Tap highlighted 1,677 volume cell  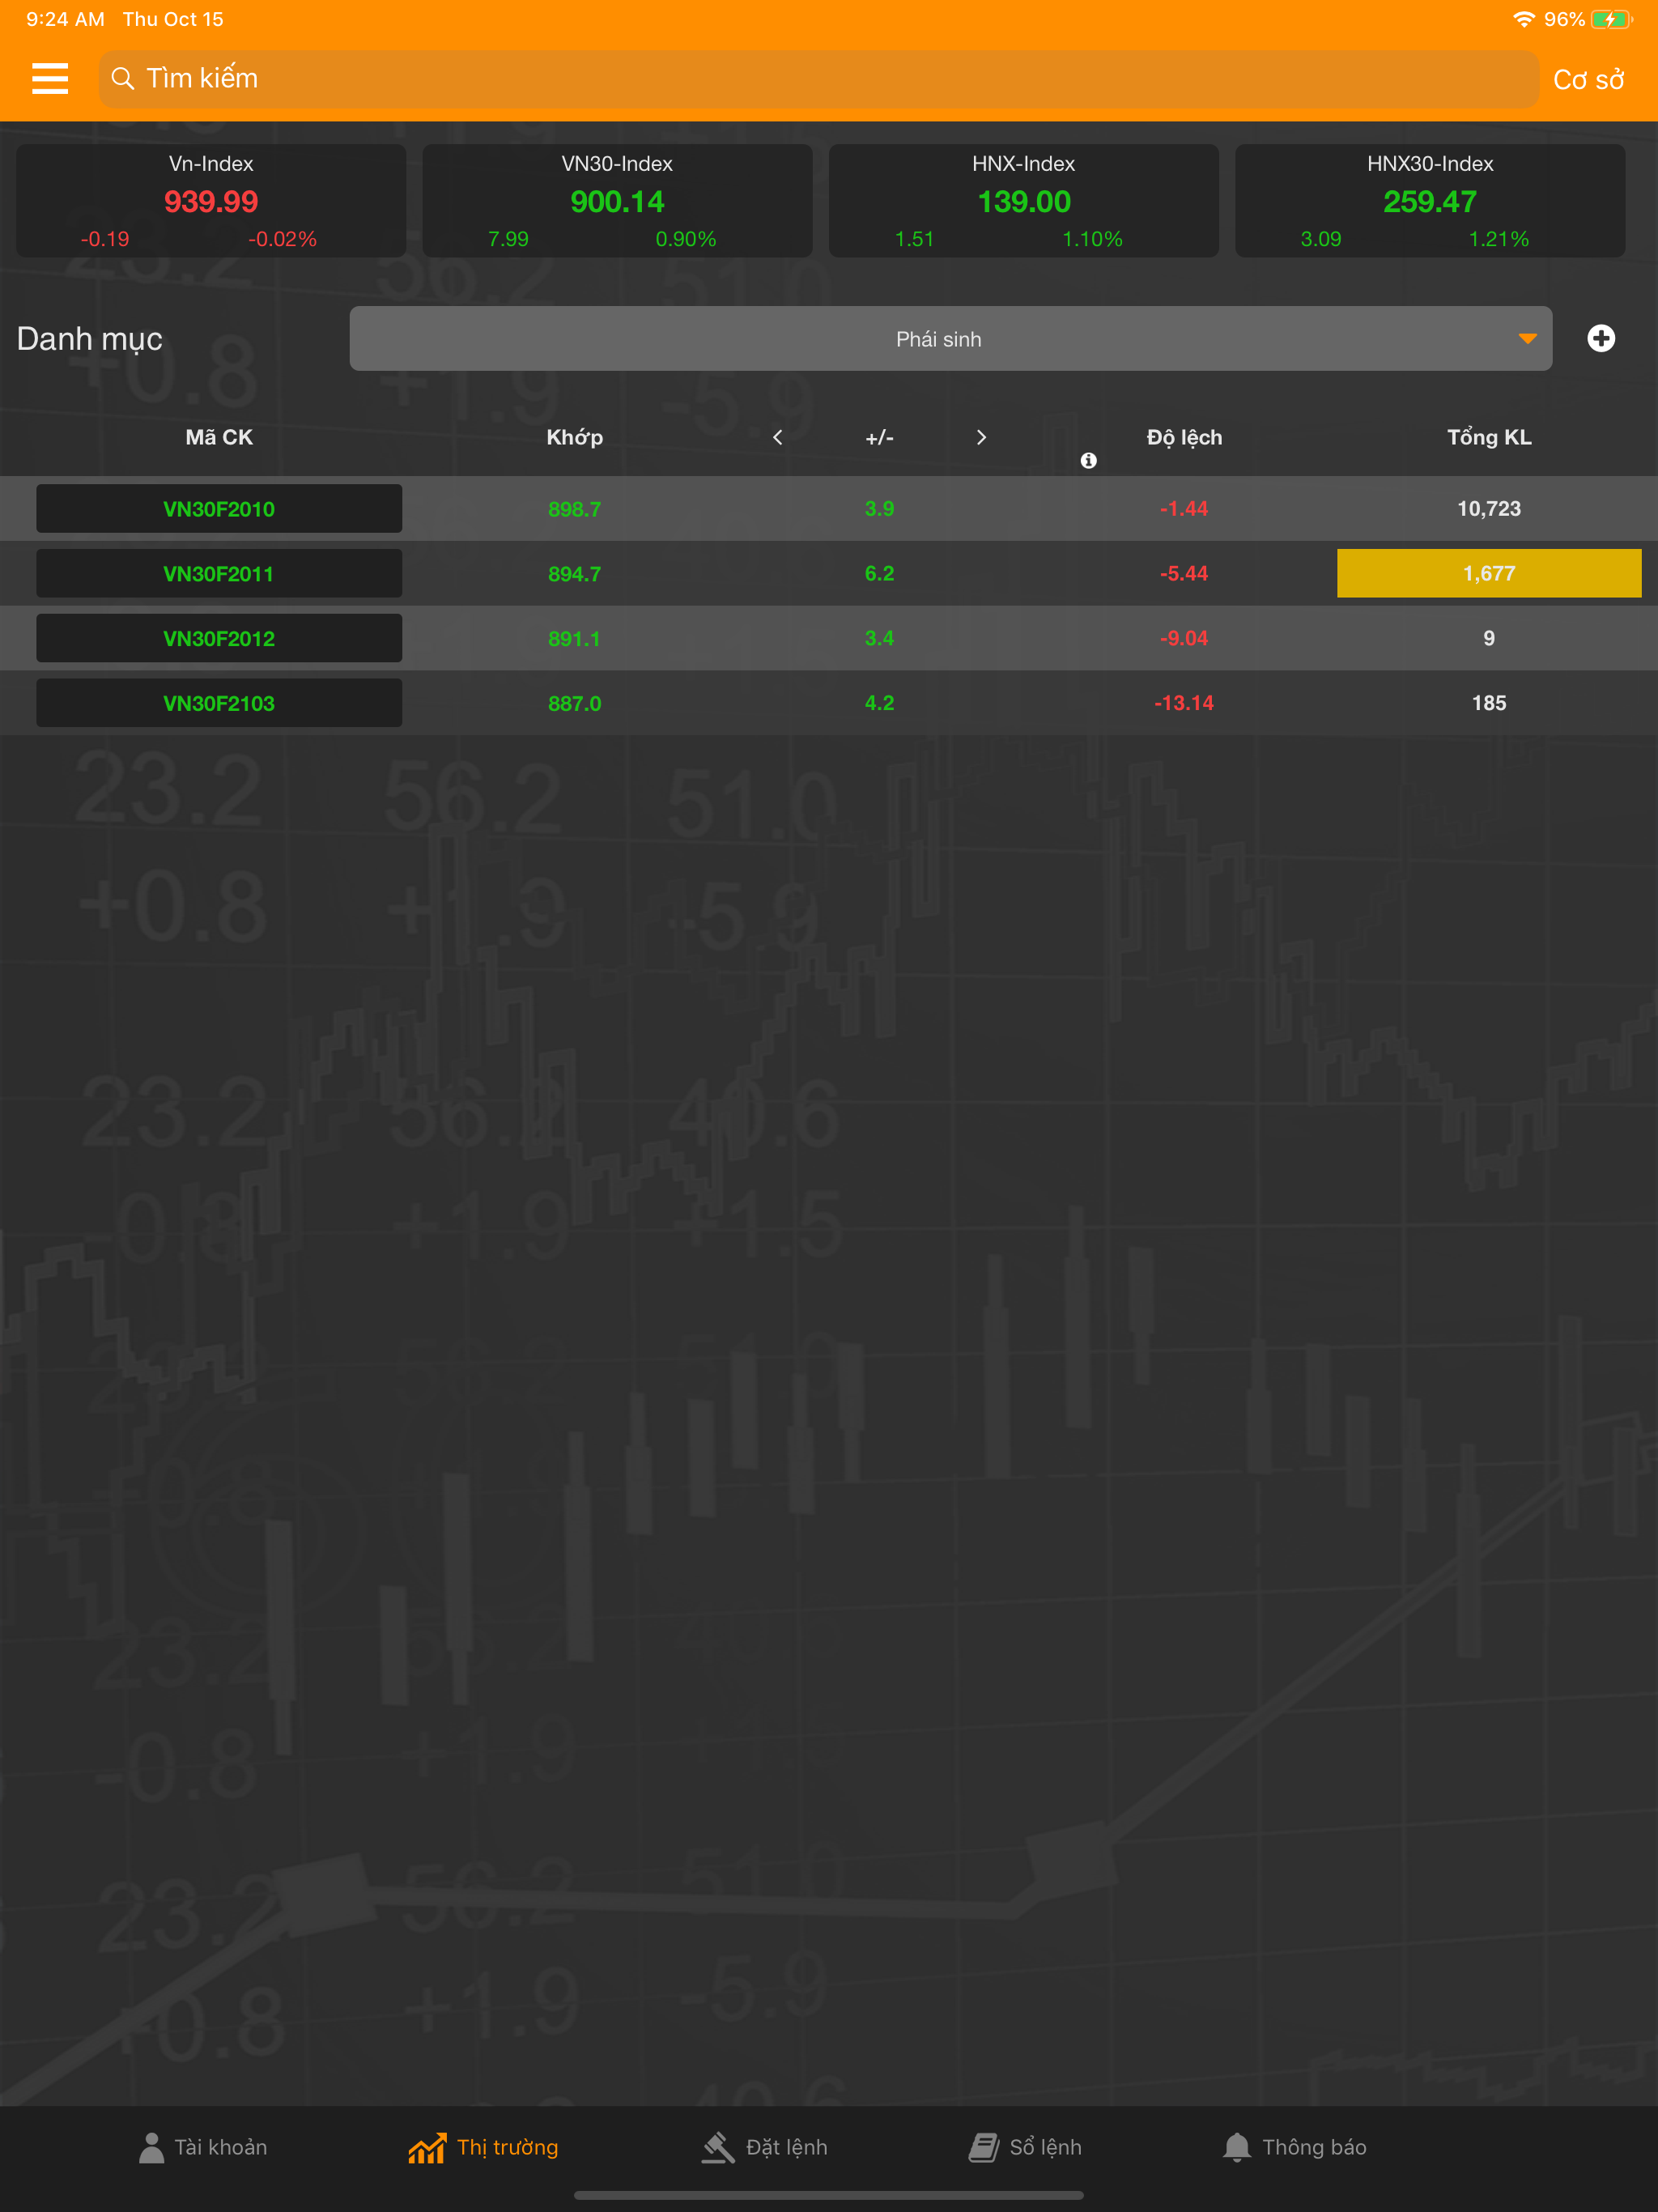point(1488,573)
